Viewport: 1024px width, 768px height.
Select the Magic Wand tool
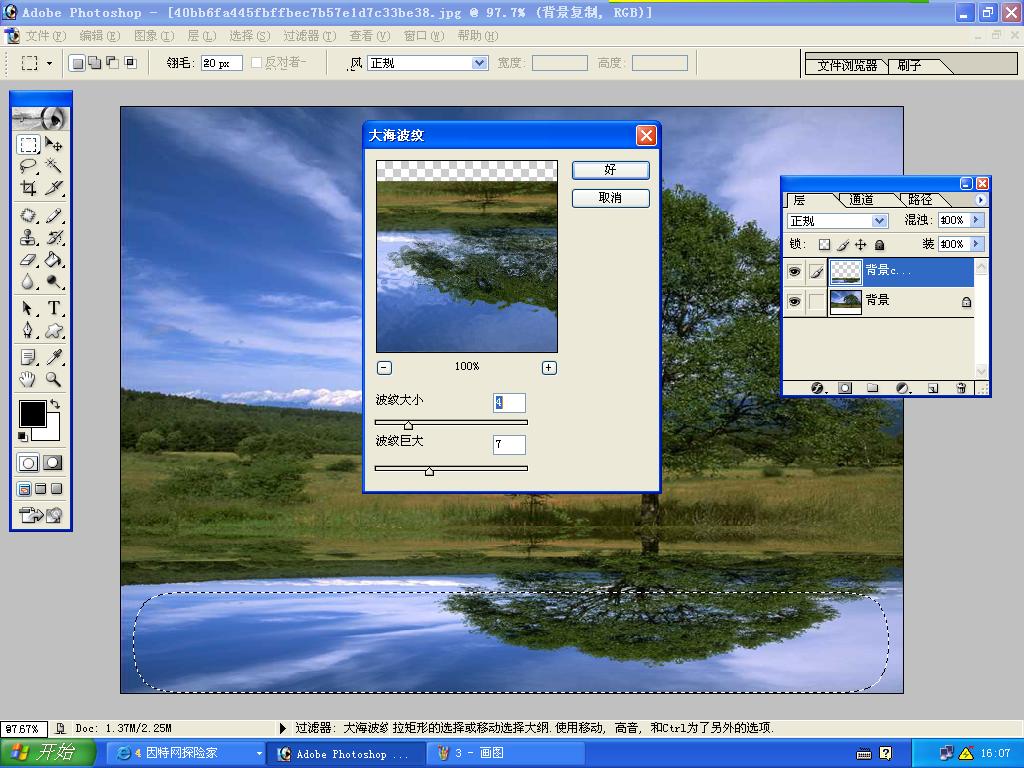tap(54, 166)
